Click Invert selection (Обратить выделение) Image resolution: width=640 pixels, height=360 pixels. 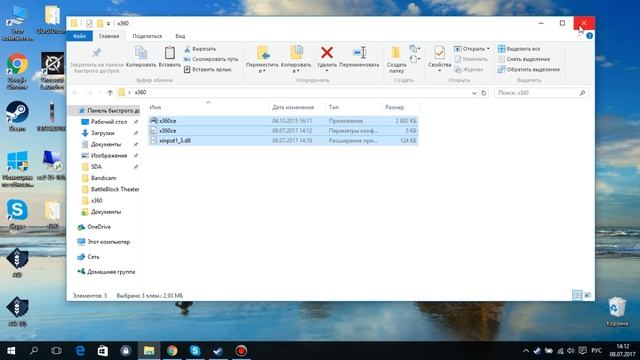529,69
